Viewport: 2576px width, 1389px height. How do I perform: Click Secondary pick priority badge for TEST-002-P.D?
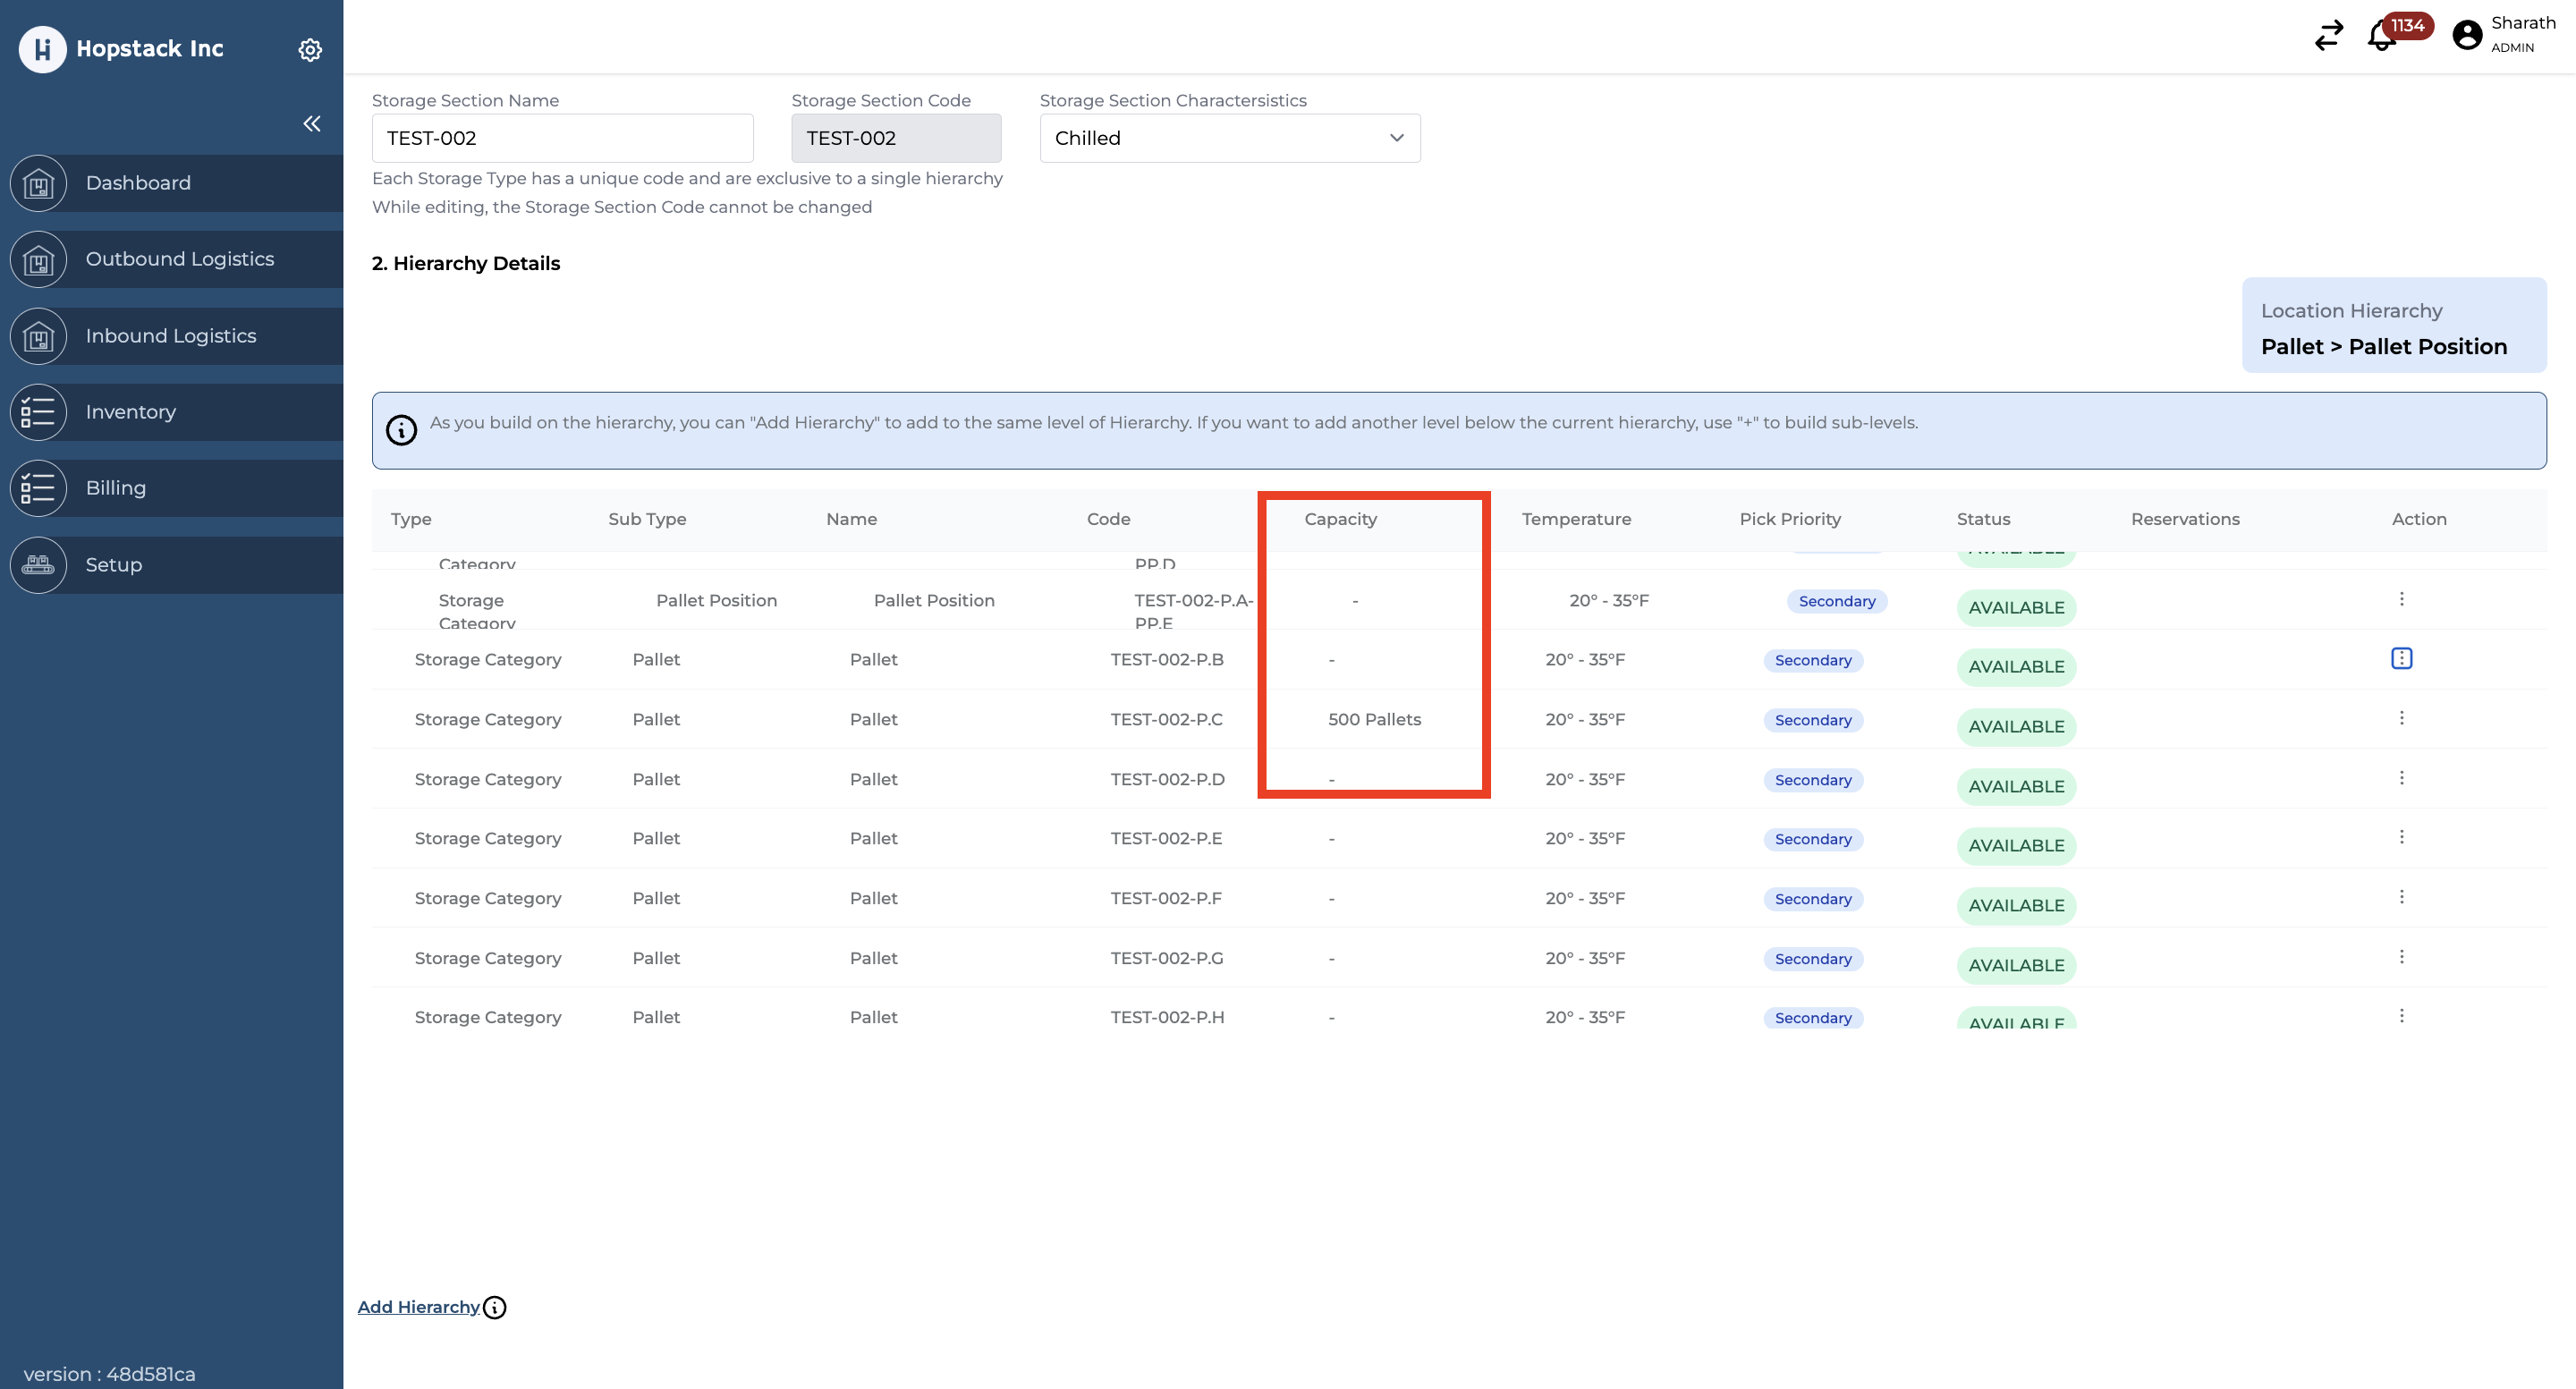(x=1812, y=780)
